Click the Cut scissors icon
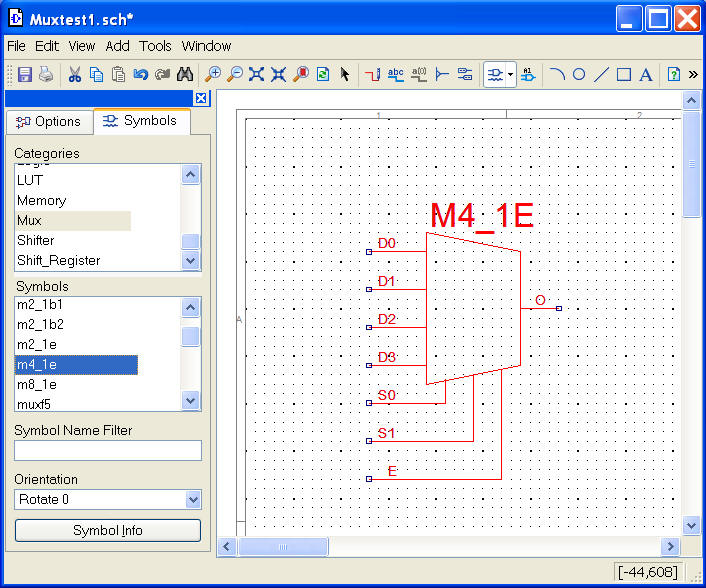 point(75,74)
